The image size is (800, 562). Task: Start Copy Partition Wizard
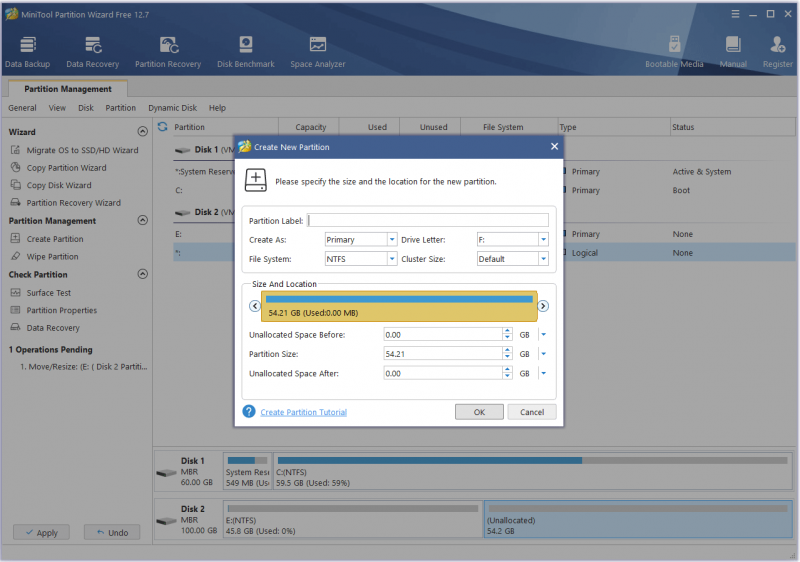66,168
